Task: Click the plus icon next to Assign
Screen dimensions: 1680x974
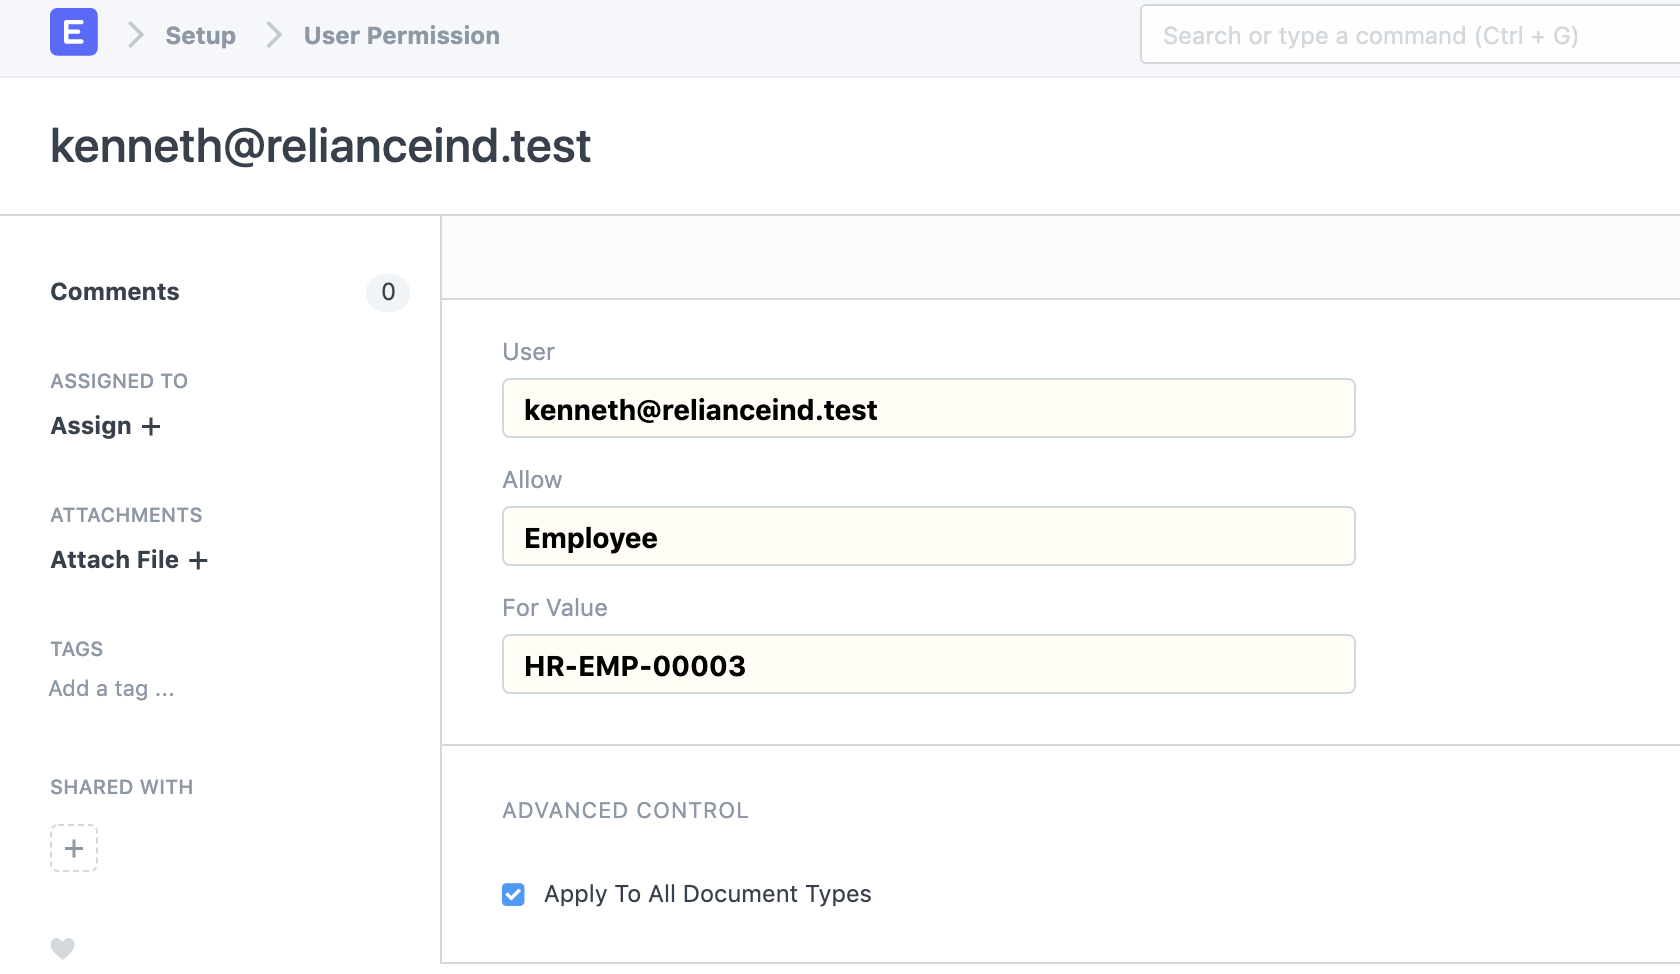Action: tap(151, 426)
